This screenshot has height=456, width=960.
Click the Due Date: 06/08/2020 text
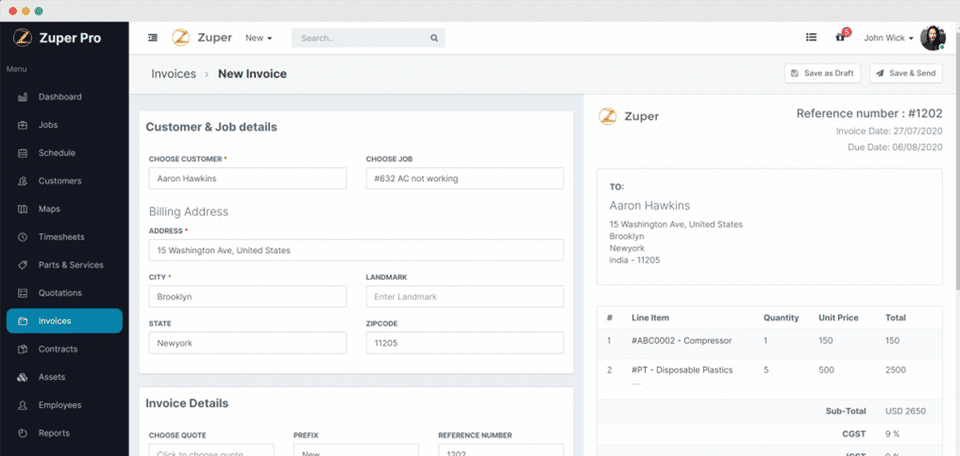pos(895,148)
